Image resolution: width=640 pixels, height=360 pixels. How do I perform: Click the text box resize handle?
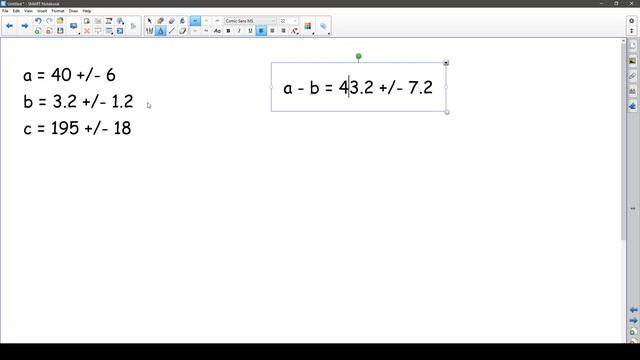[447, 112]
